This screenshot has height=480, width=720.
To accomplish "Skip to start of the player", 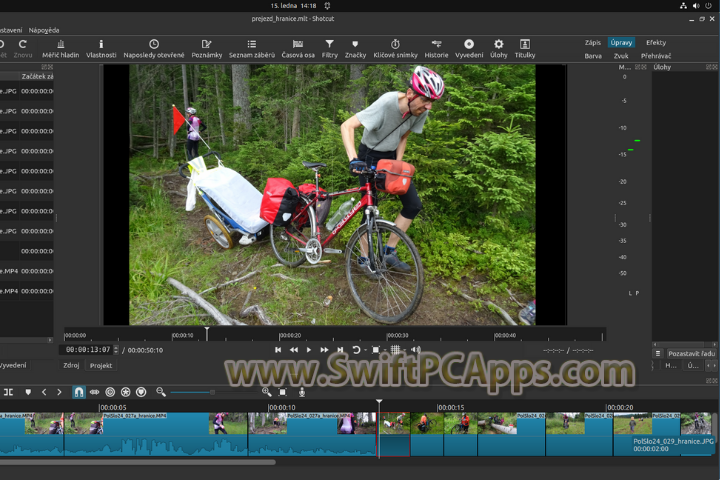I will (x=278, y=350).
